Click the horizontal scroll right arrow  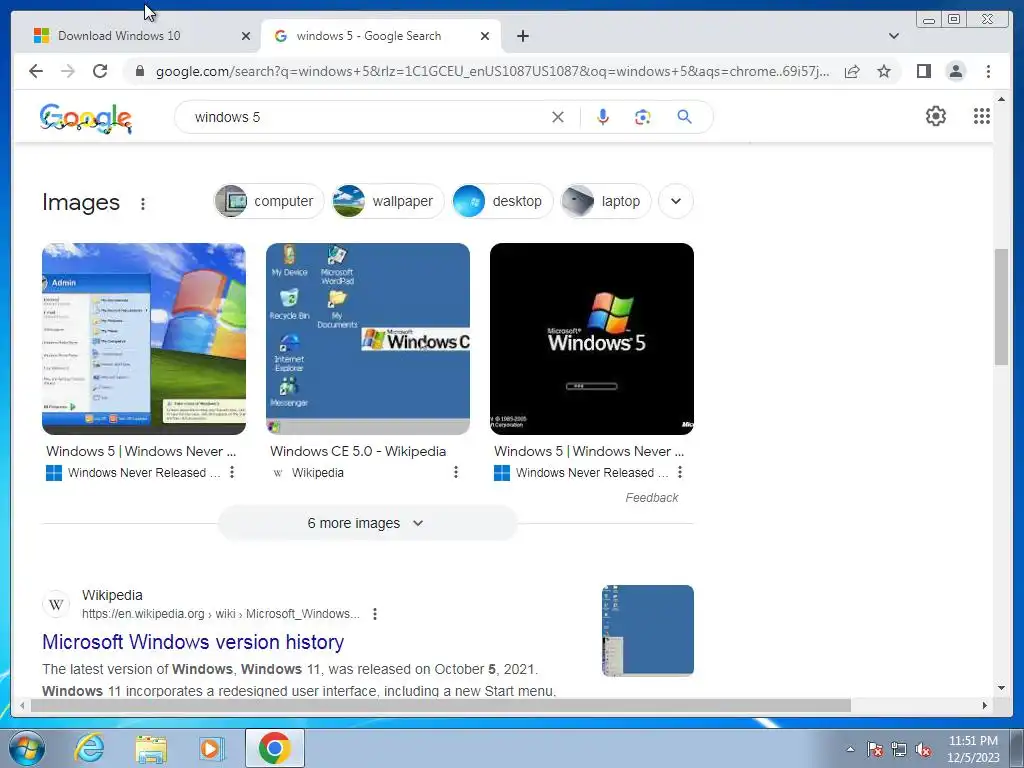click(985, 705)
